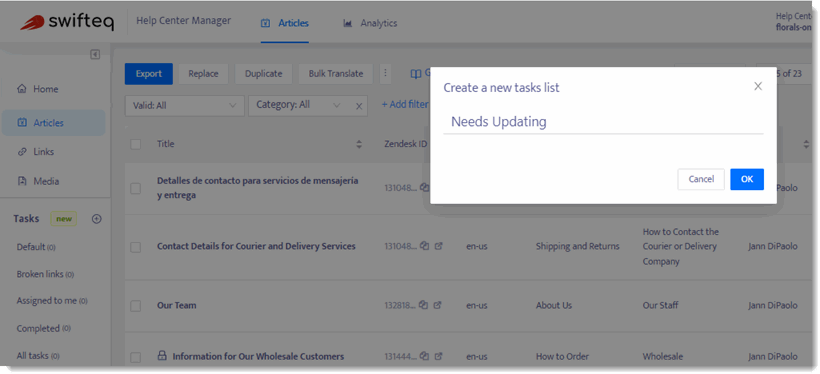Screen dimensions: 820x374
Task: Copy Zendesk ID for Wholesale Customers row
Action: pos(425,356)
